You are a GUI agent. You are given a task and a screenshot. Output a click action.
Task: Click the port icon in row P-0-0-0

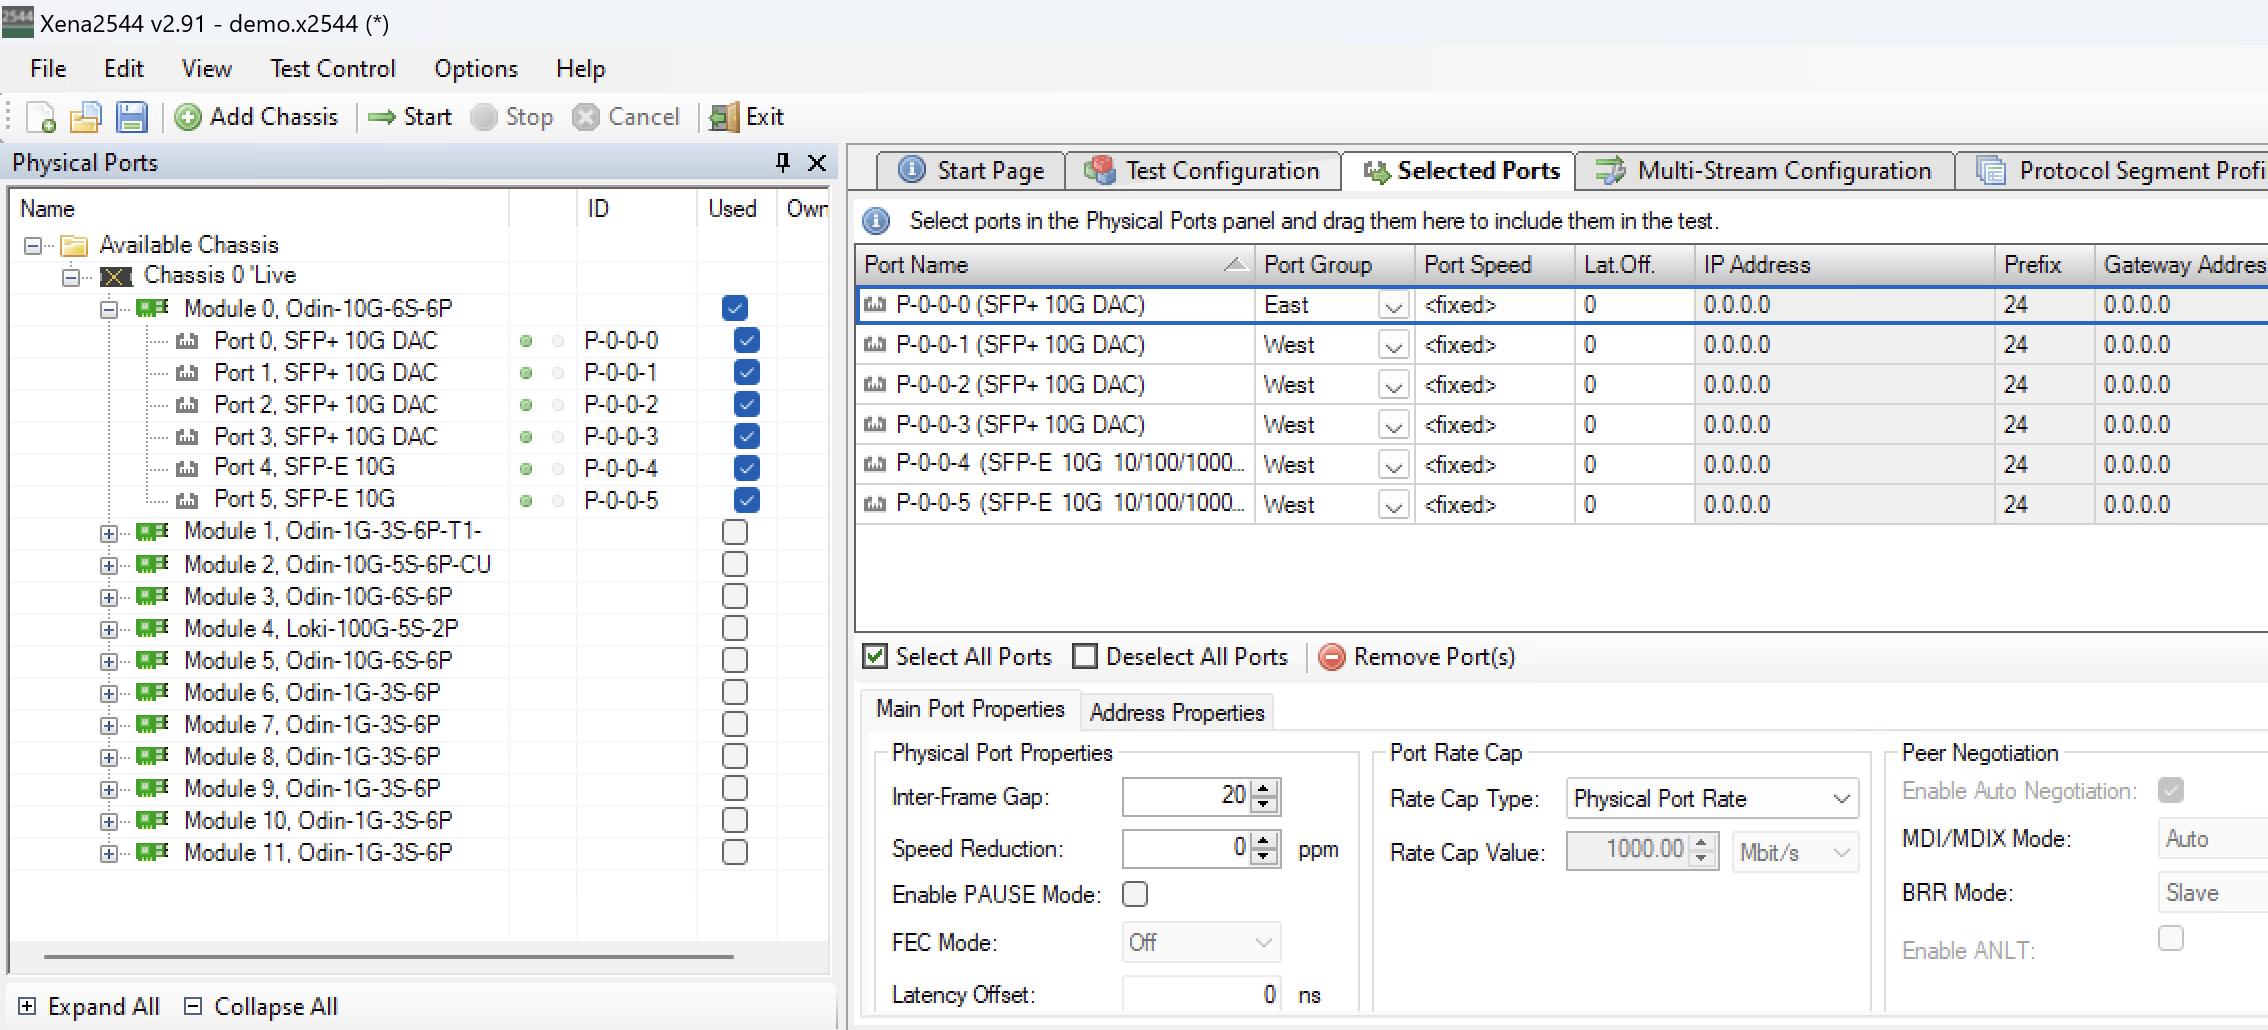pos(875,305)
